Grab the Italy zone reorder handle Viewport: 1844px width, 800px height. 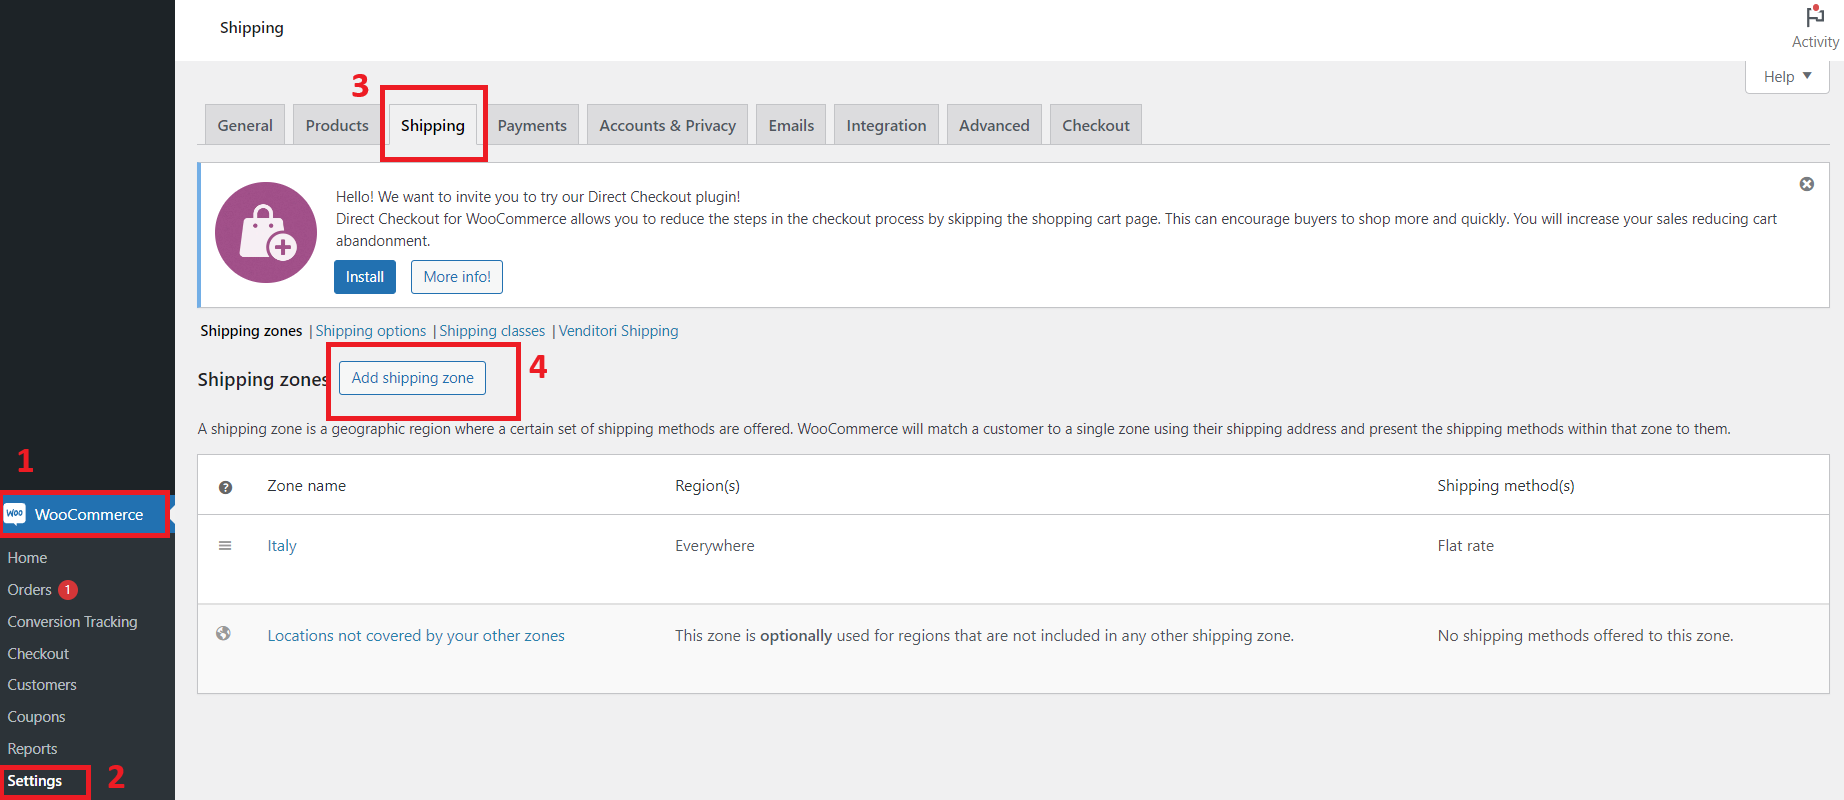[225, 546]
